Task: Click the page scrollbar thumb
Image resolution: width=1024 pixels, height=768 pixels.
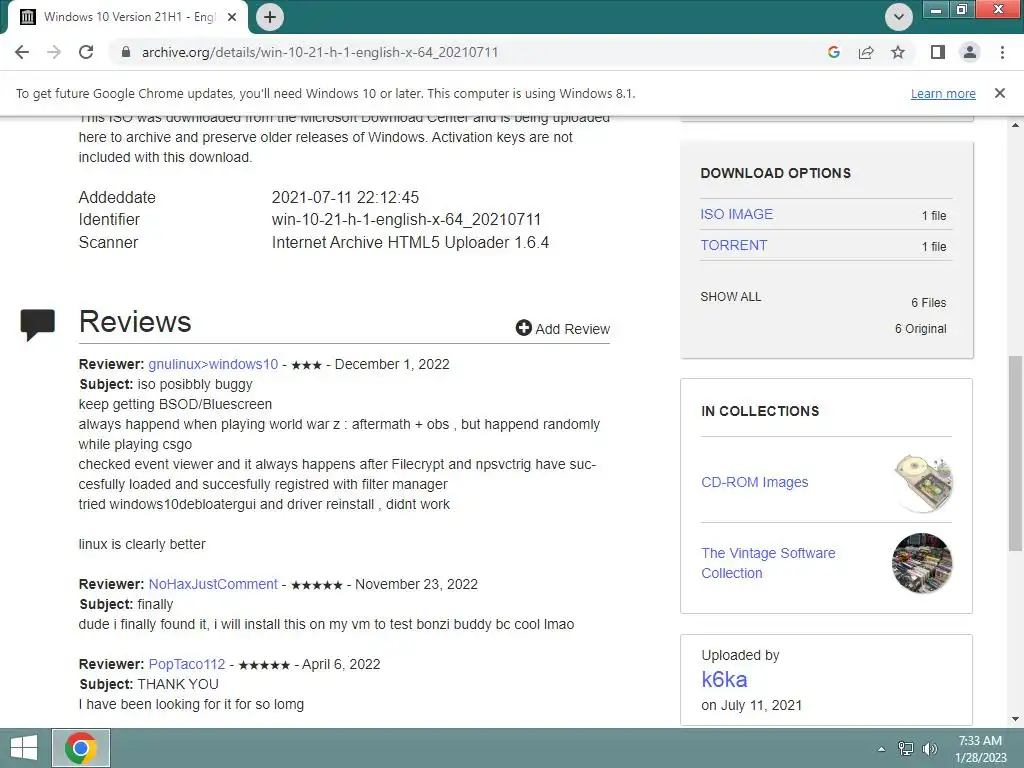Action: coord(1015,454)
